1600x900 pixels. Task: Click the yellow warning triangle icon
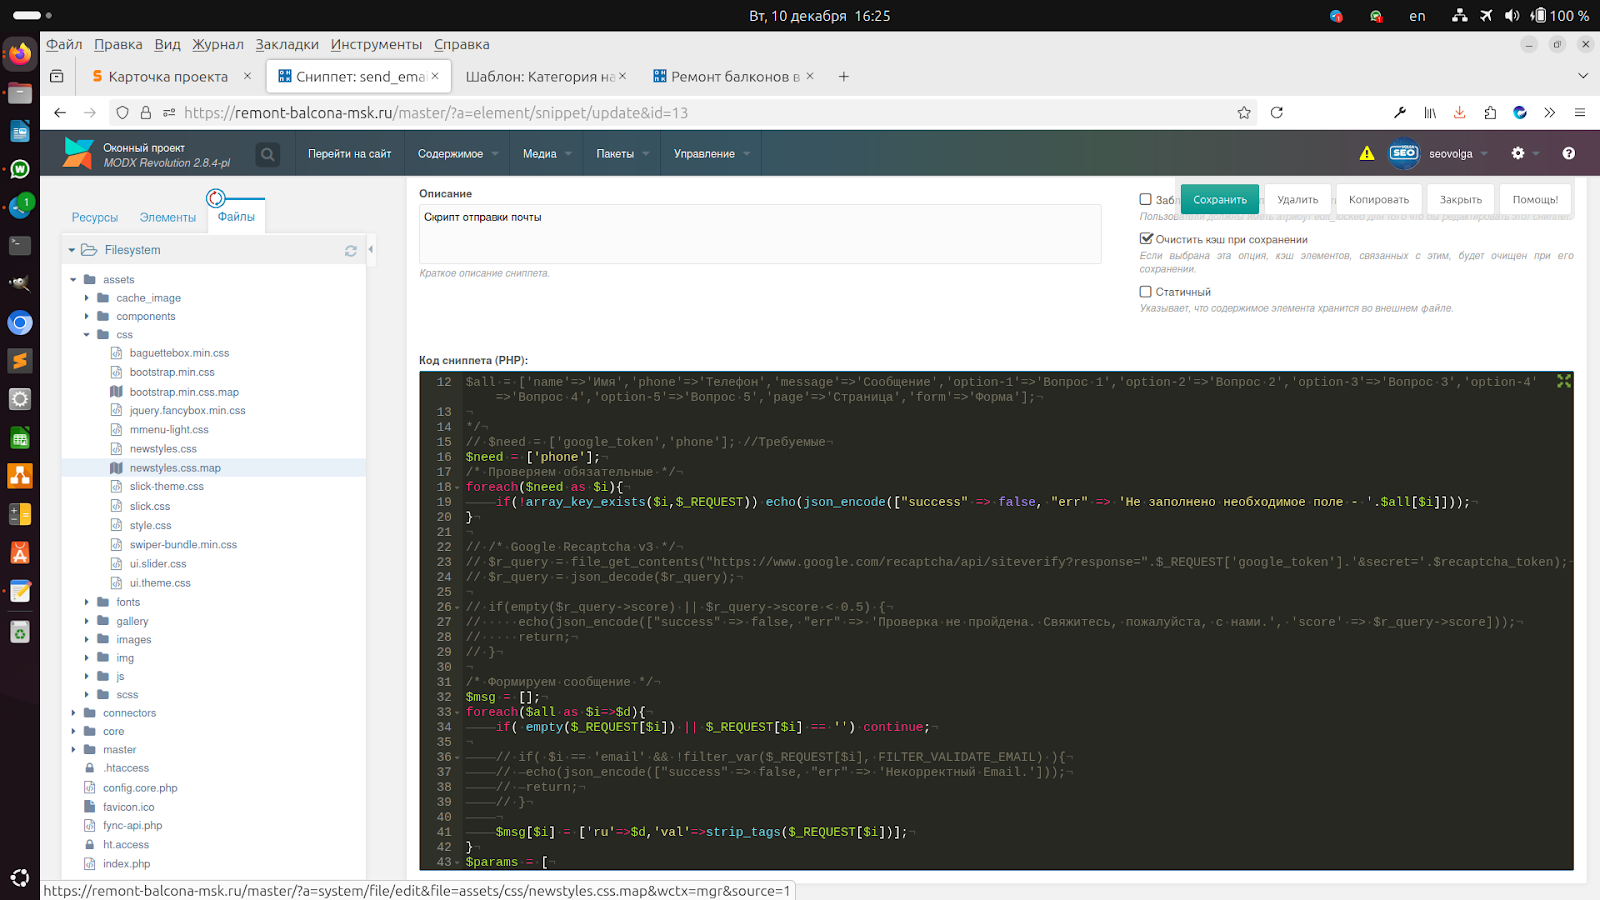tap(1367, 153)
